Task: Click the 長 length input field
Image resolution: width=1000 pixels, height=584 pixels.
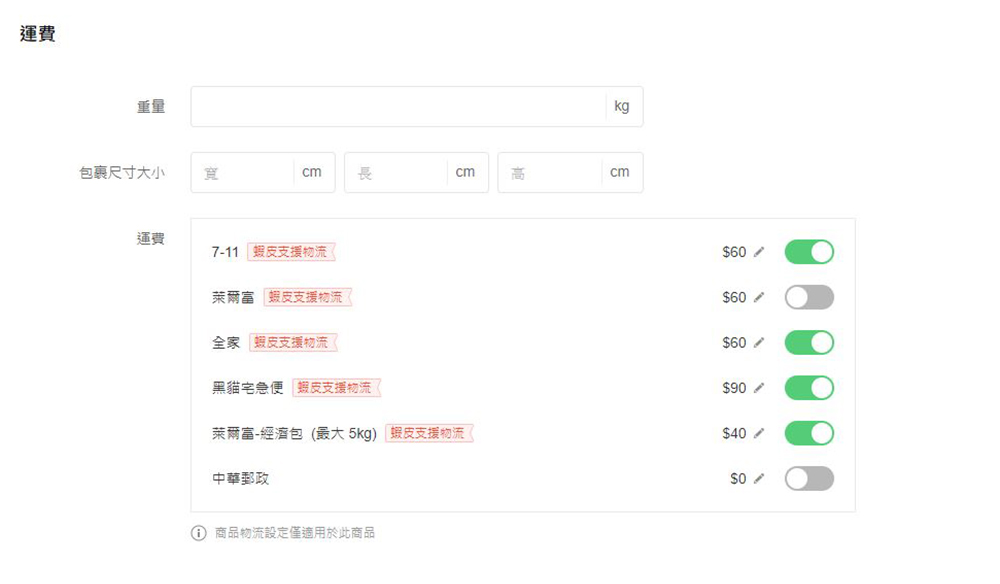Action: tap(396, 173)
